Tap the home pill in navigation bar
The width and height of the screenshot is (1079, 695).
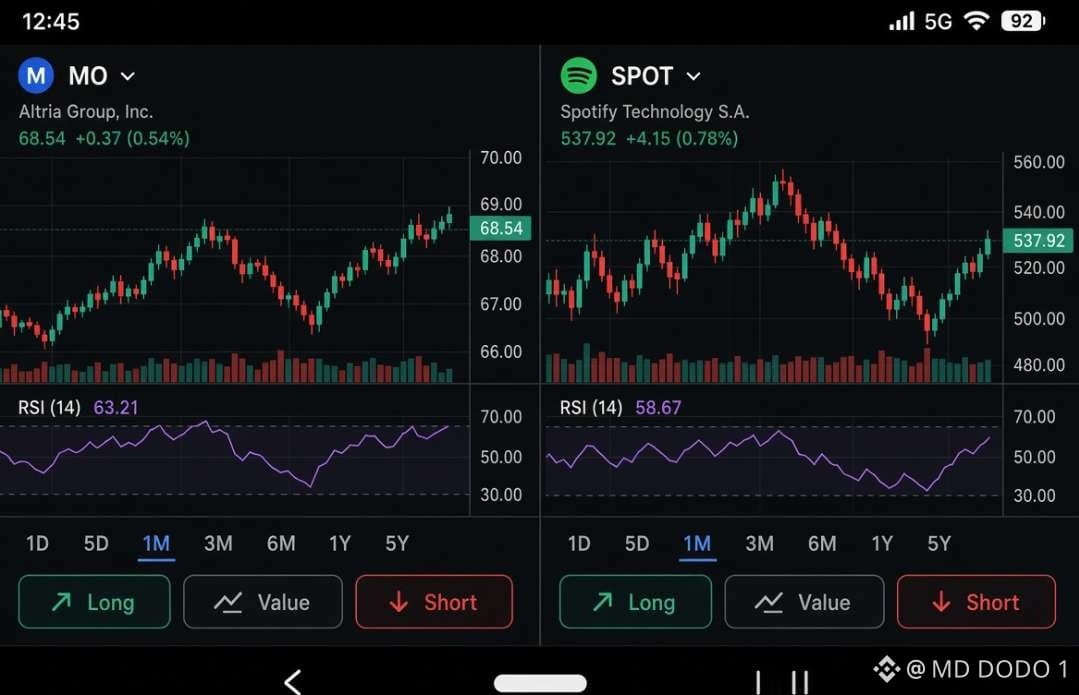pyautogui.click(x=540, y=683)
